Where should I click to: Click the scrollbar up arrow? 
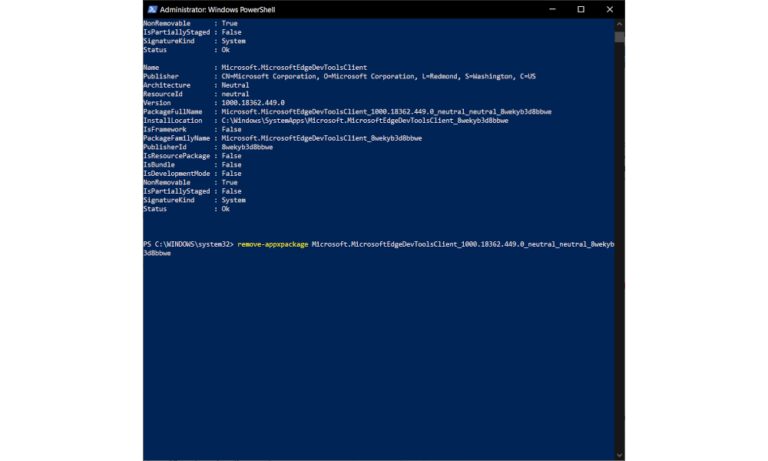coord(620,24)
